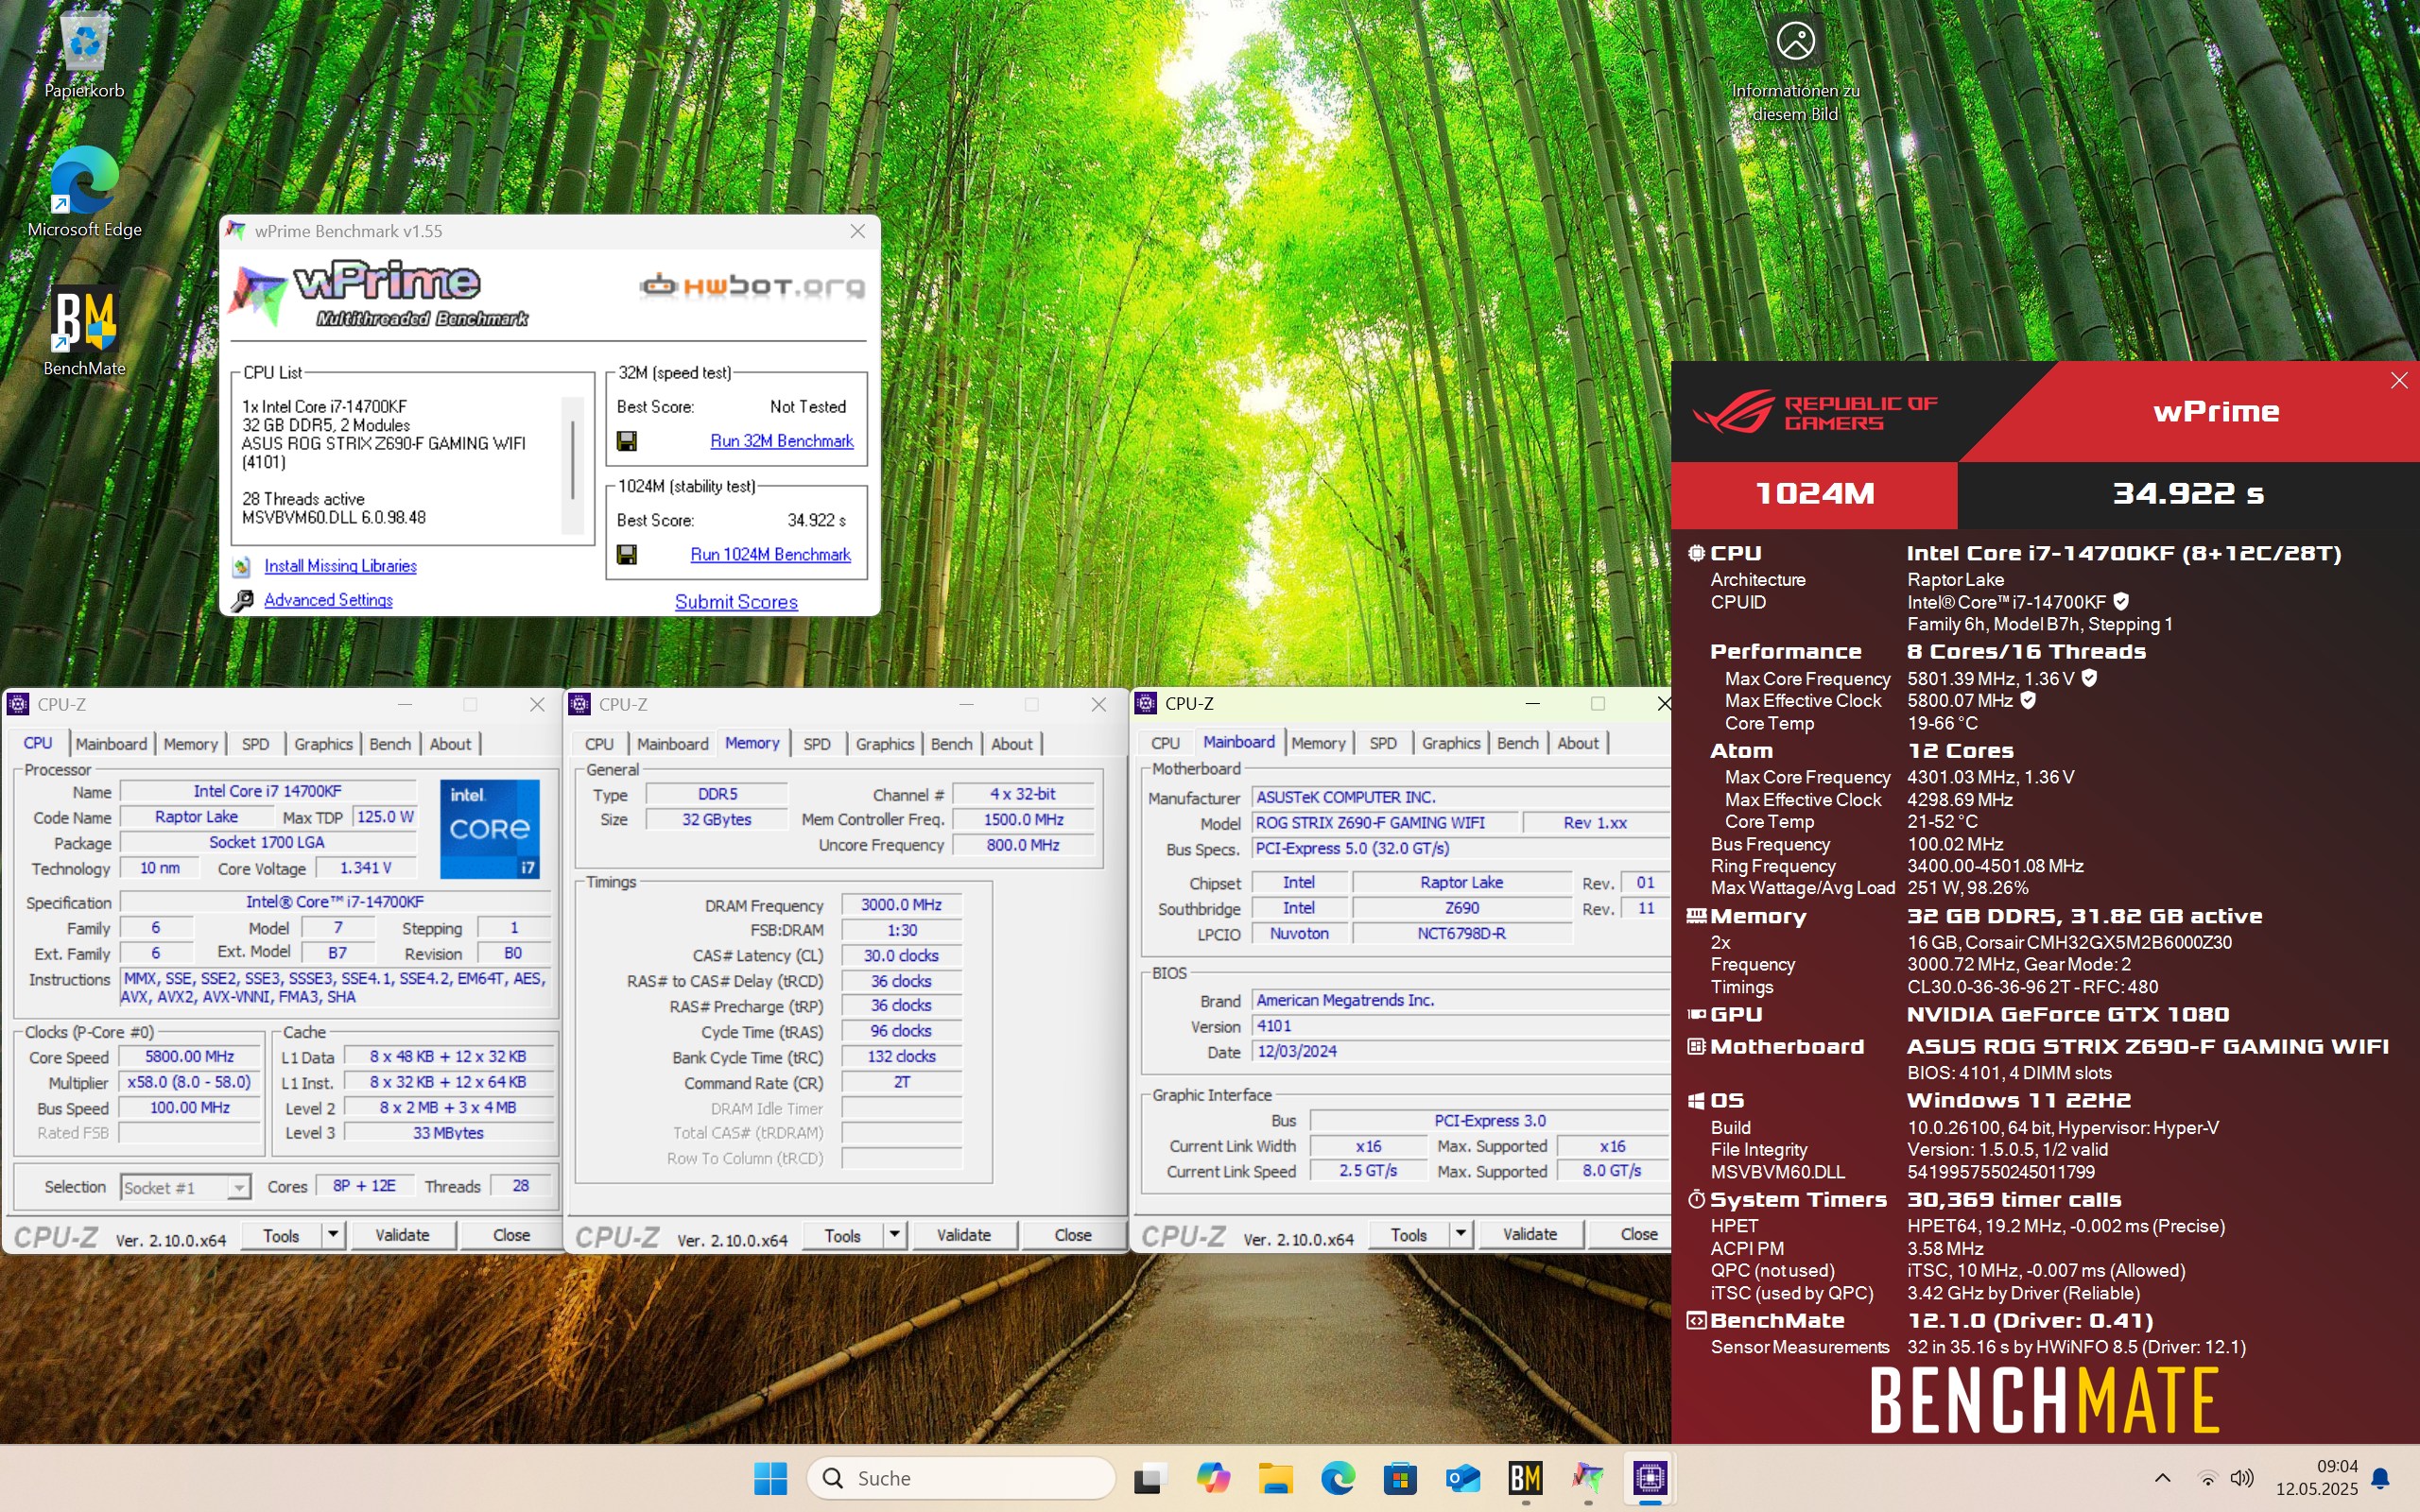Open Bench tab in right CPU-Z window
Viewport: 2420px width, 1512px height.
pos(1518,743)
